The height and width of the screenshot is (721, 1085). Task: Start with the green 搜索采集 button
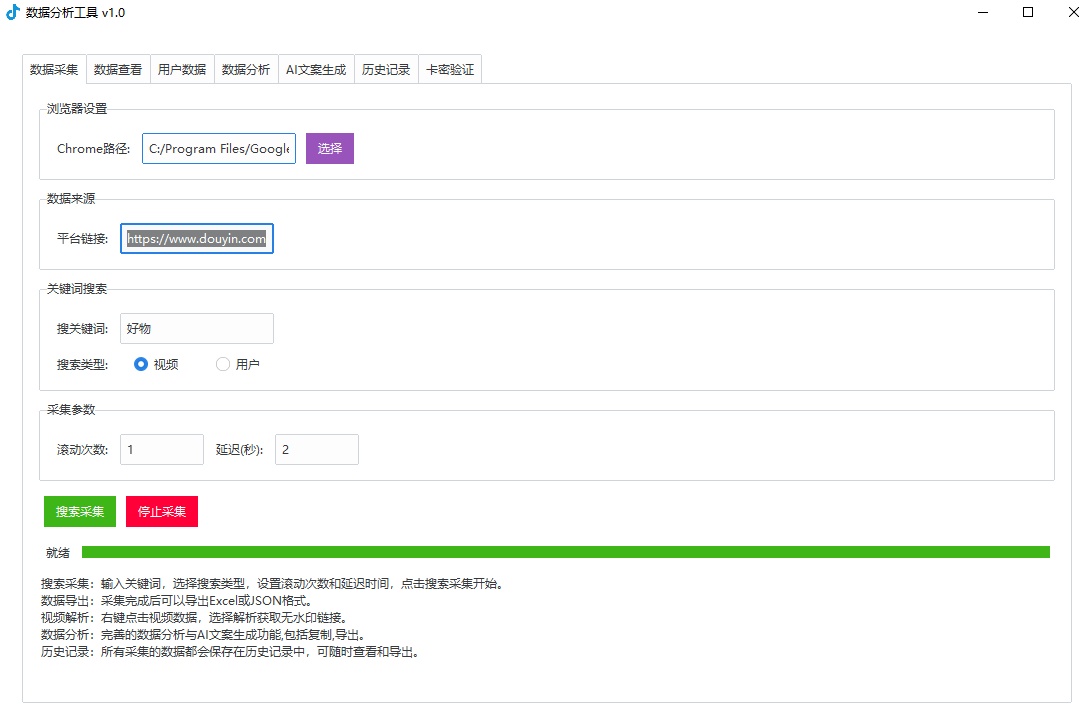pos(80,511)
